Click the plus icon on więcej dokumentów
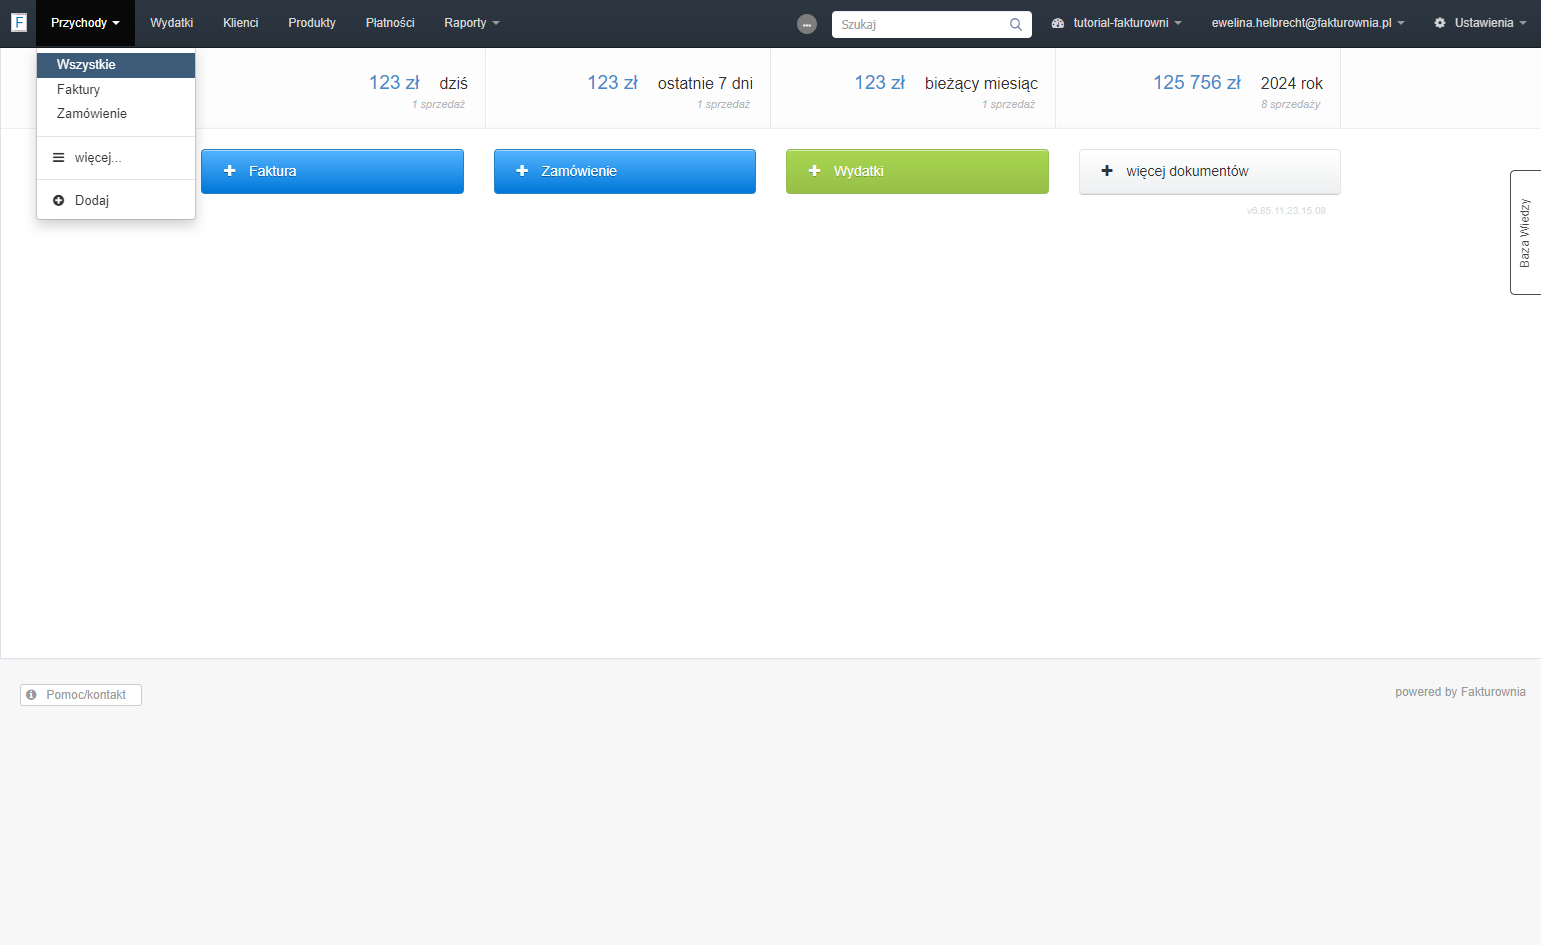Screen dimensions: 1541x945 (1107, 171)
